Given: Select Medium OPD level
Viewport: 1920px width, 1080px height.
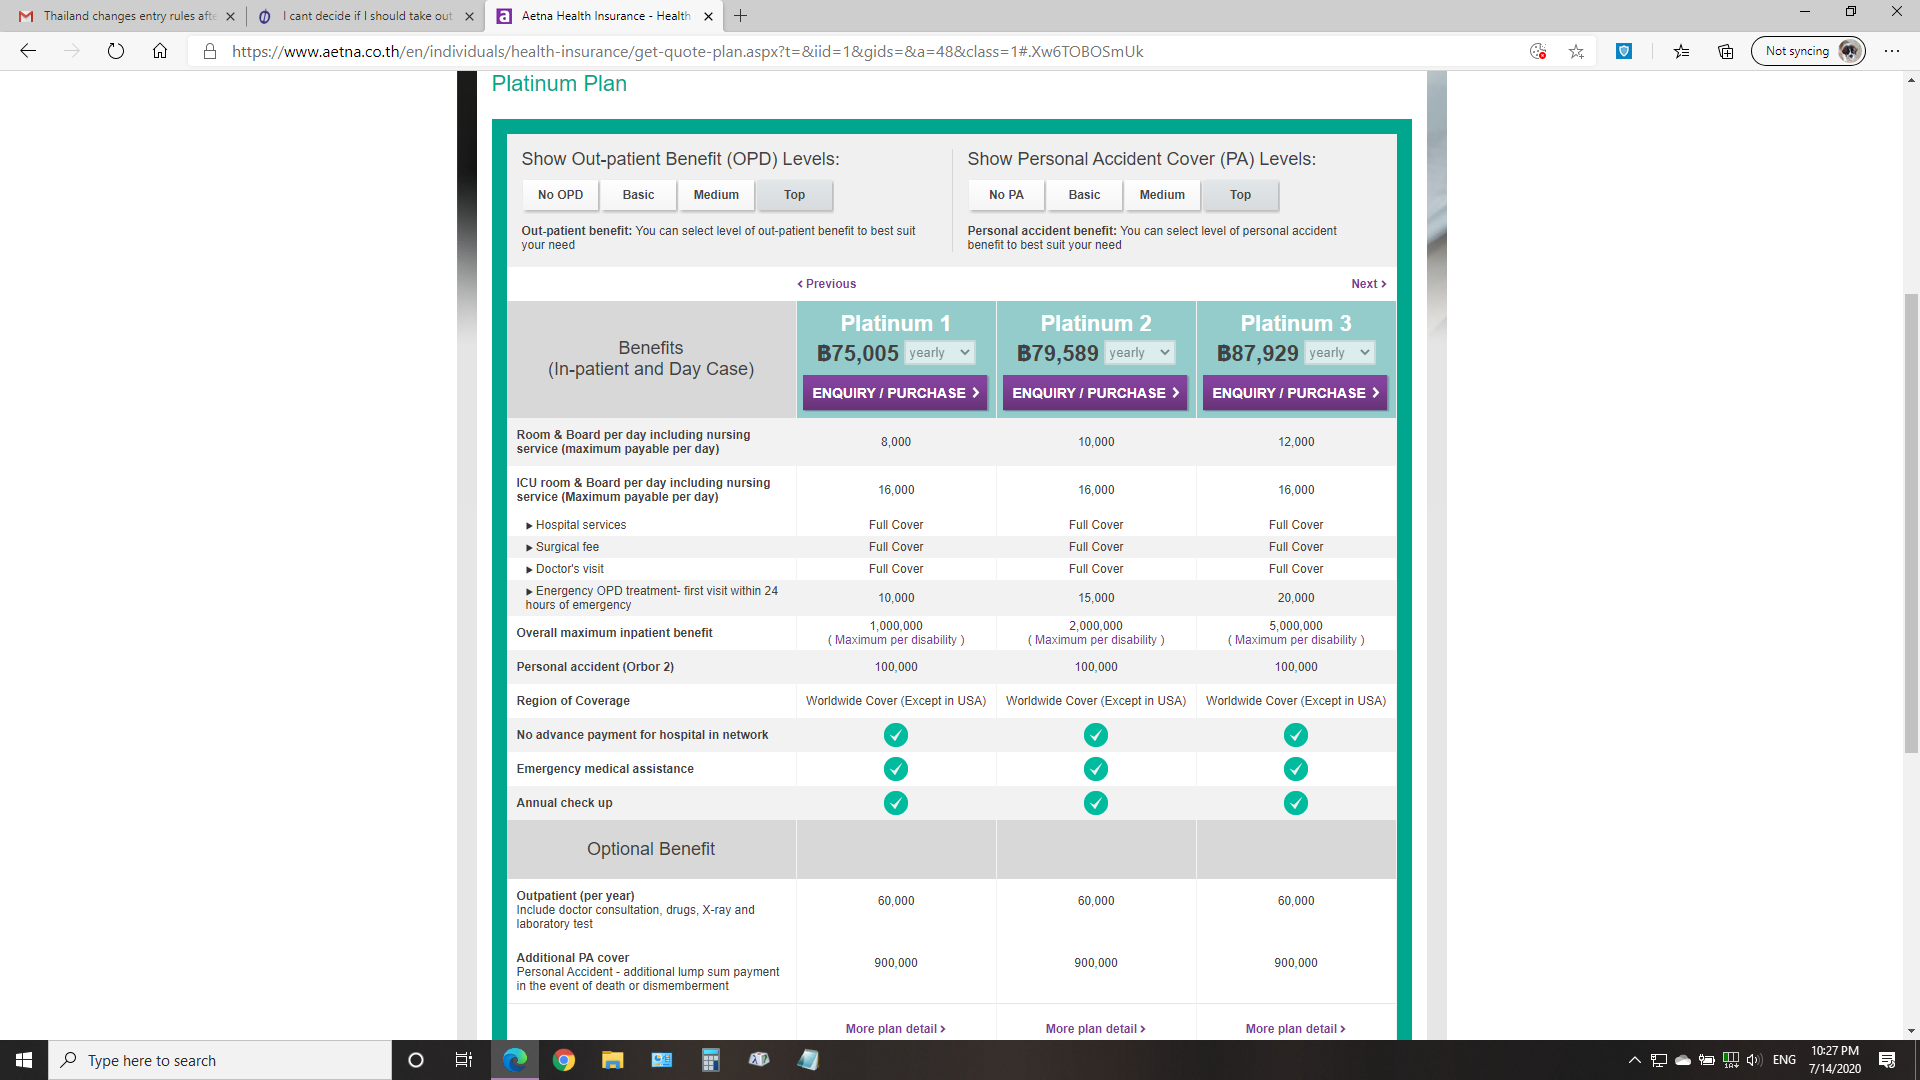Looking at the screenshot, I should coord(716,195).
